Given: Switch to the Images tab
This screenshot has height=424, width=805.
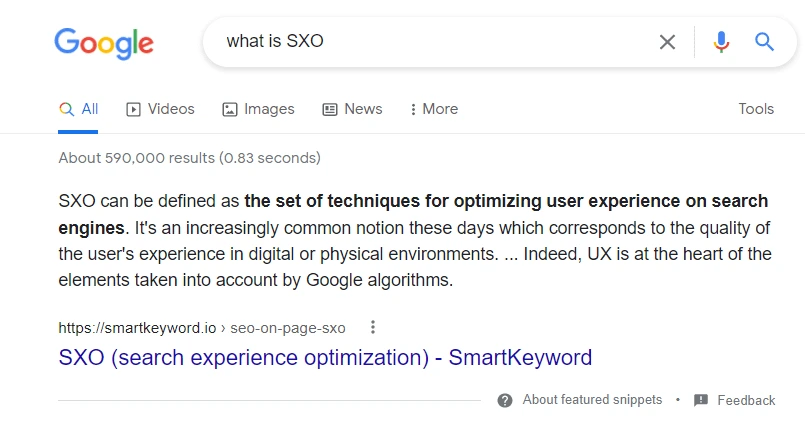Looking at the screenshot, I should (x=258, y=109).
